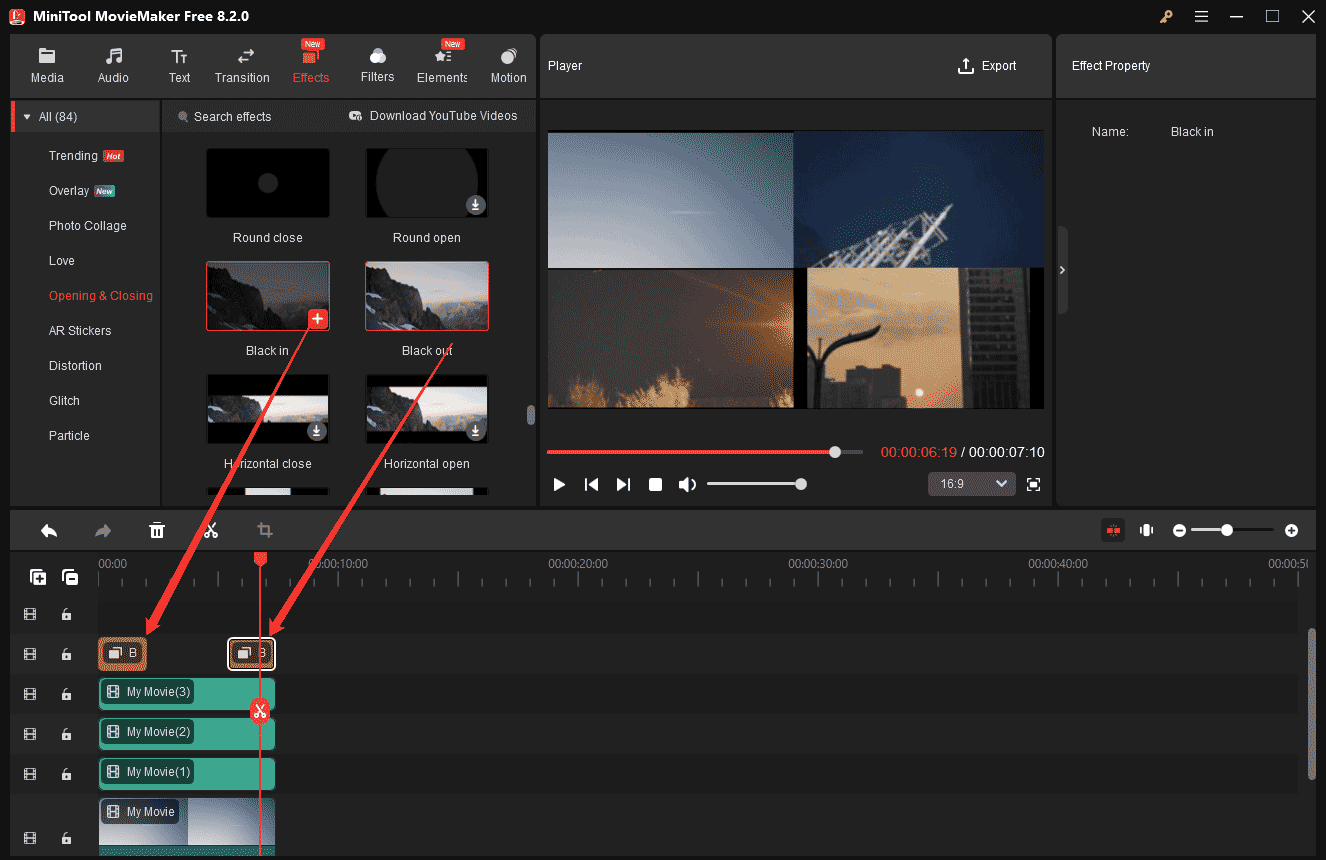
Task: Toggle lock on effects track
Action: 66,654
